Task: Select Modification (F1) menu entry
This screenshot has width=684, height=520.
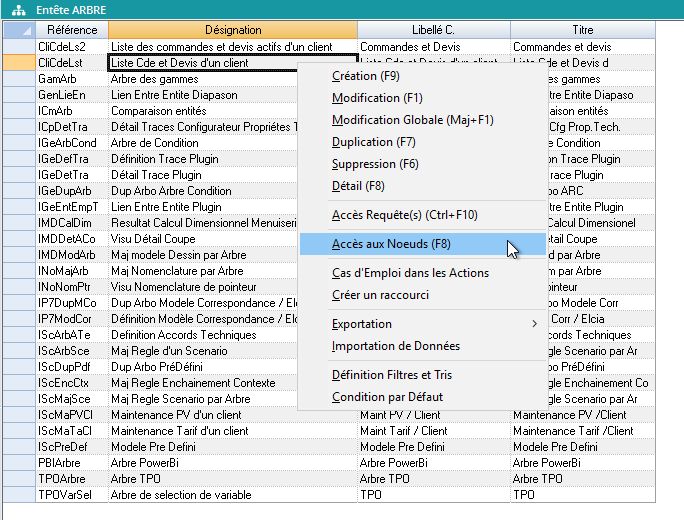Action: point(377,98)
